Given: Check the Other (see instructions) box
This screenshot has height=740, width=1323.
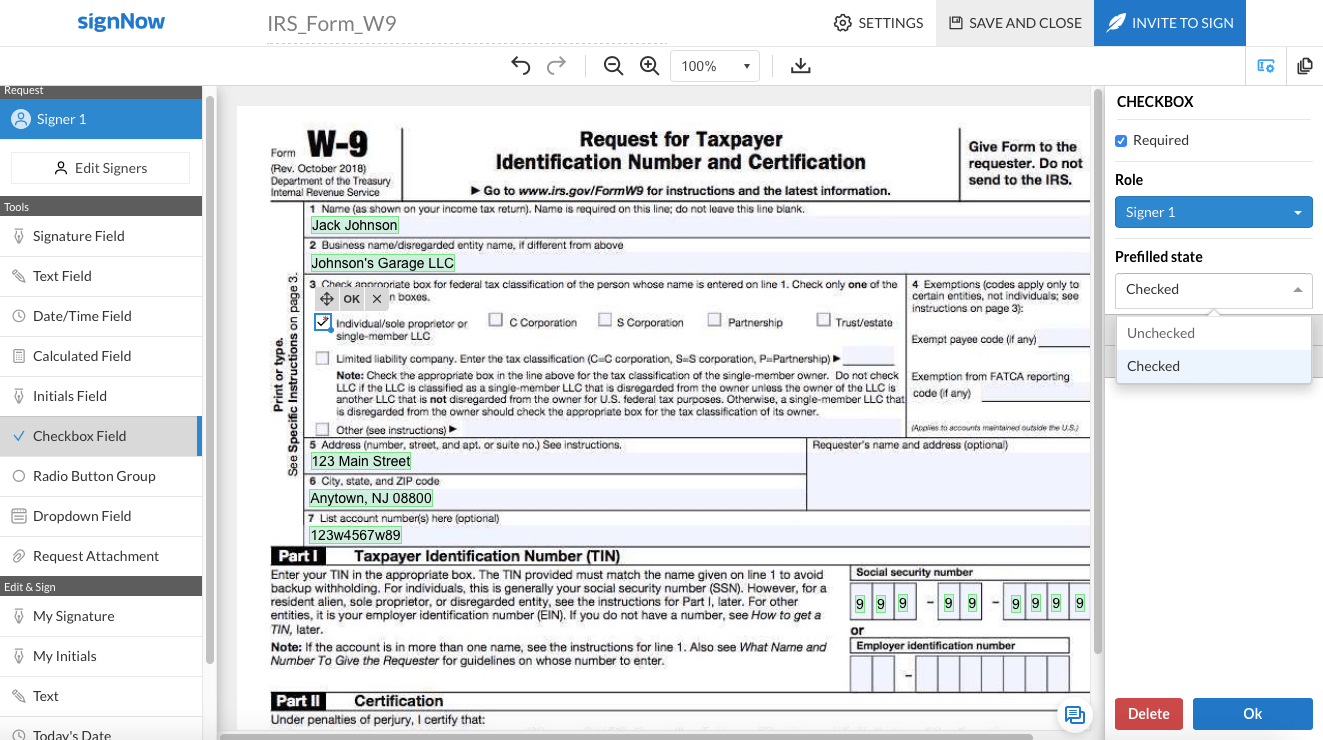Looking at the screenshot, I should pyautogui.click(x=322, y=429).
